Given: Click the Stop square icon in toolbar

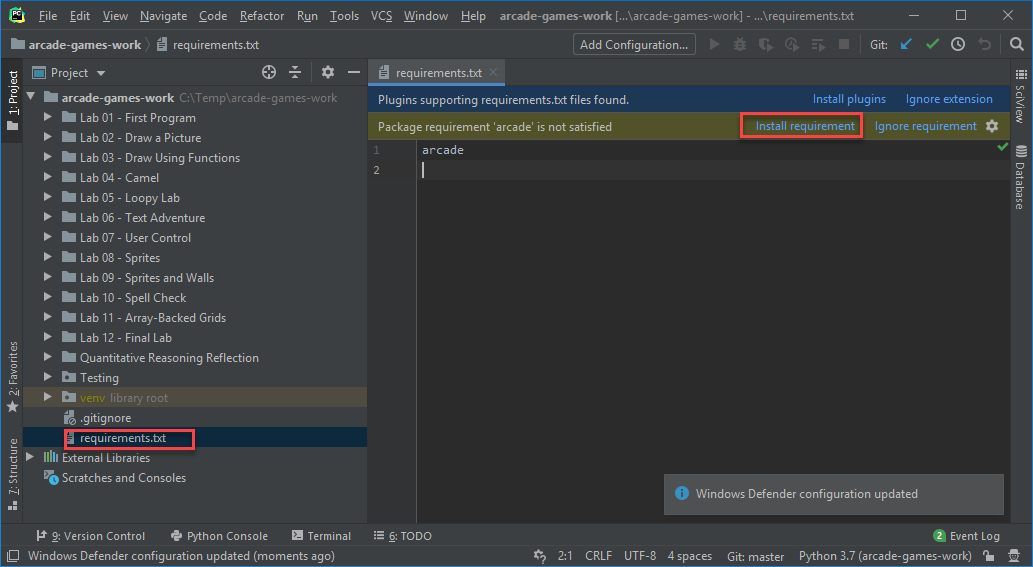Looking at the screenshot, I should click(x=843, y=45).
